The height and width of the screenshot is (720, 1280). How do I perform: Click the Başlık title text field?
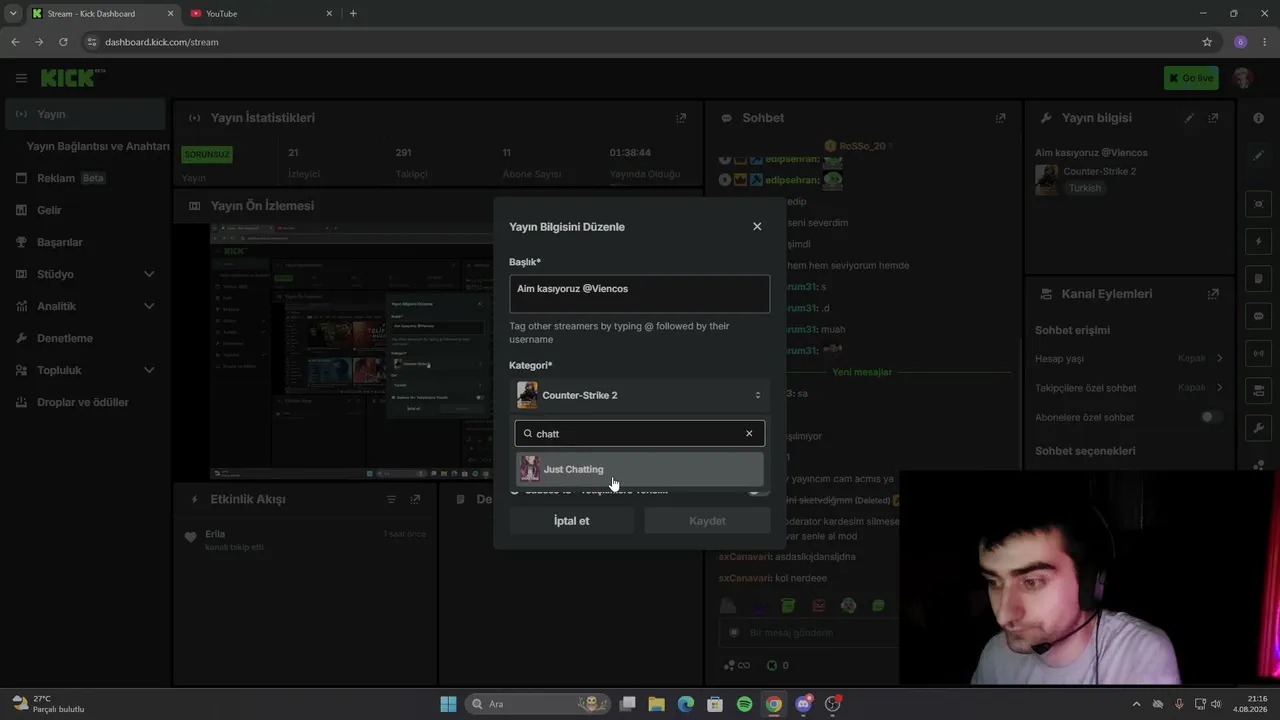pyautogui.click(x=640, y=294)
